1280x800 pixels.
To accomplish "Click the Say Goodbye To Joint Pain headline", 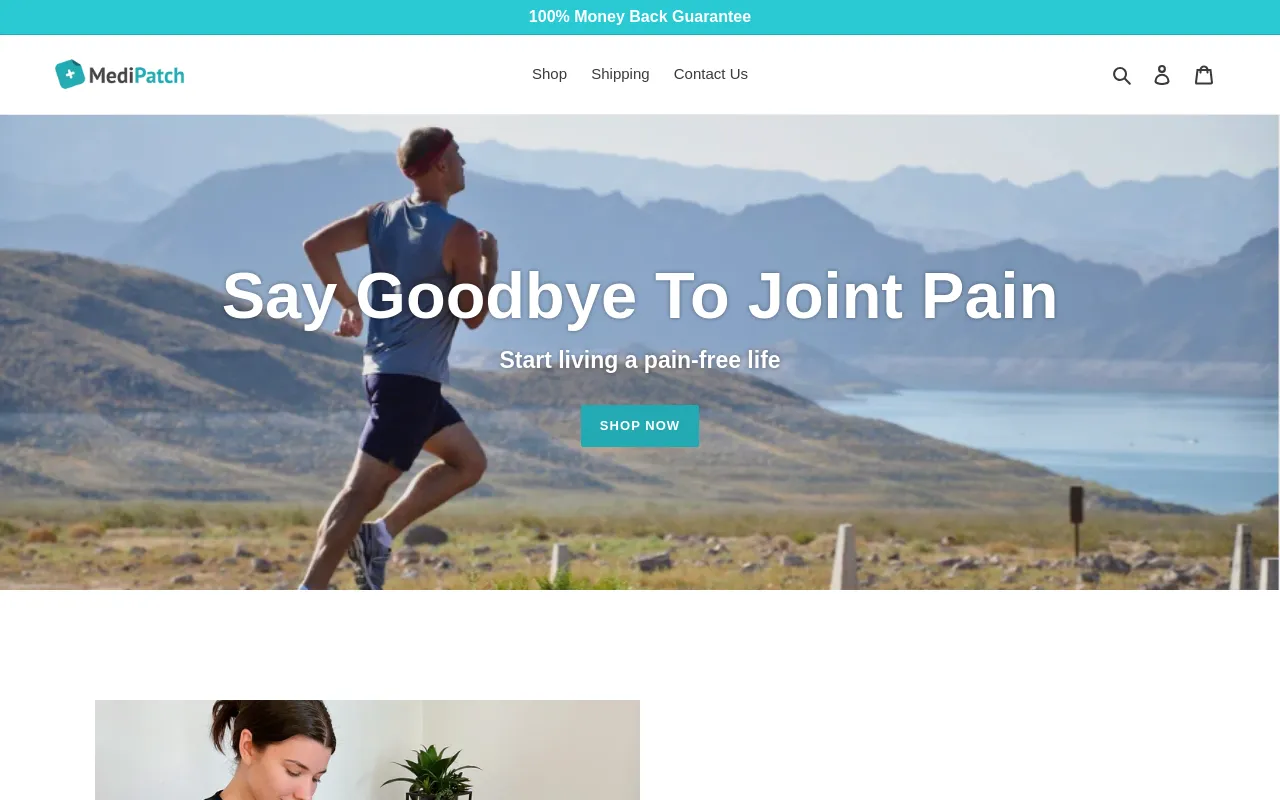I will (x=640, y=296).
